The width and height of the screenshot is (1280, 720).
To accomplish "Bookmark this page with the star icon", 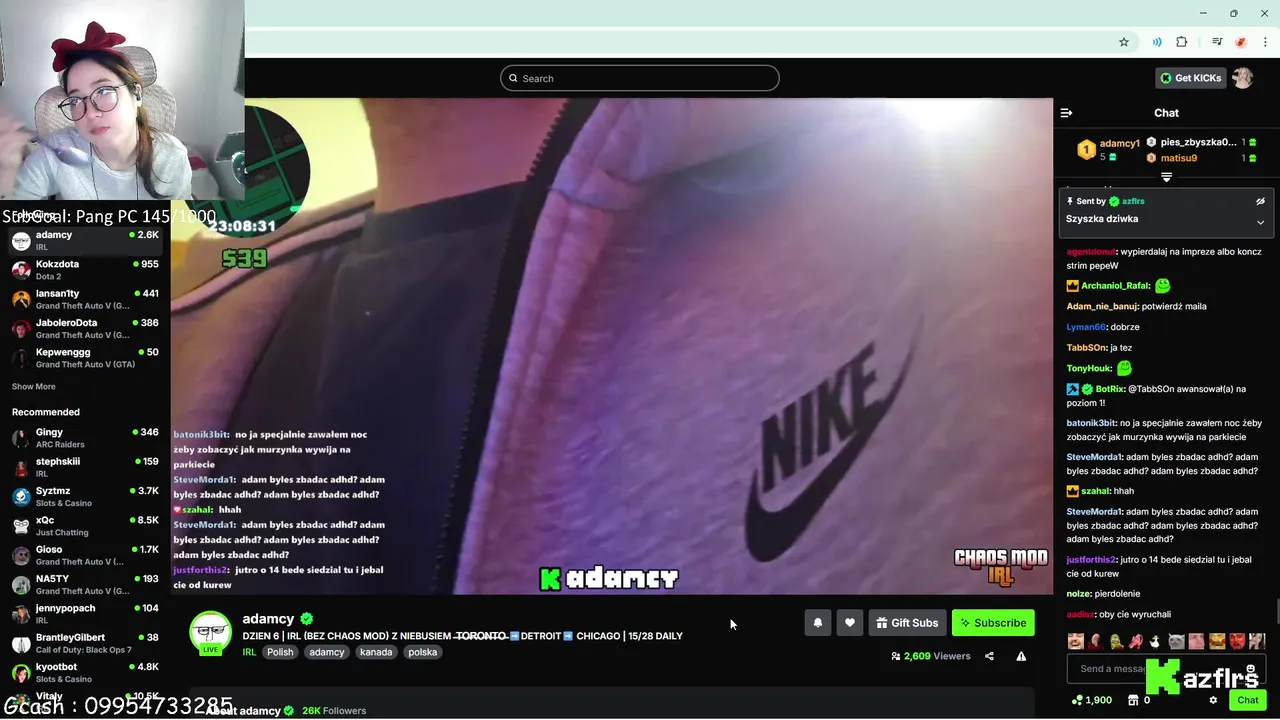I will pos(1124,42).
